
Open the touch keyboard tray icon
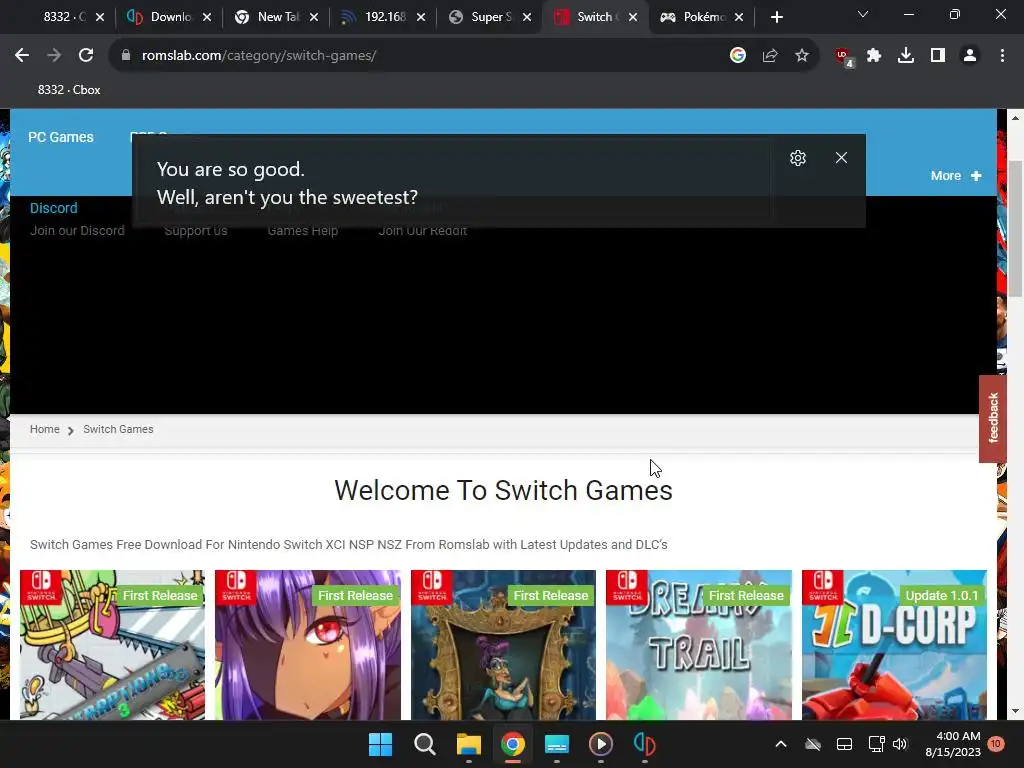point(844,744)
